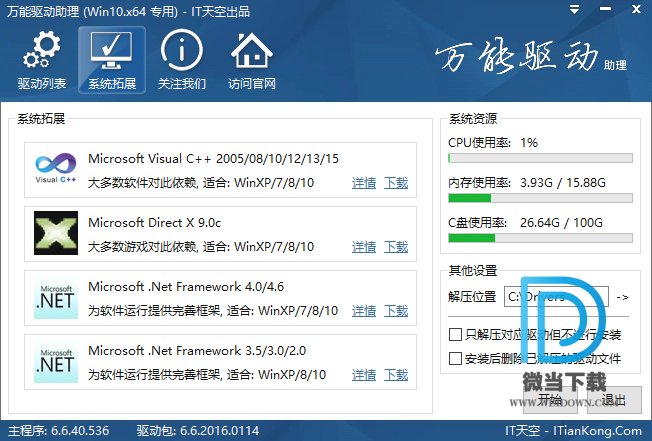Click the Microsoft .Net Framework 3.5/3.0/2.0 title
Screen dimensions: 652x441
click(197, 351)
